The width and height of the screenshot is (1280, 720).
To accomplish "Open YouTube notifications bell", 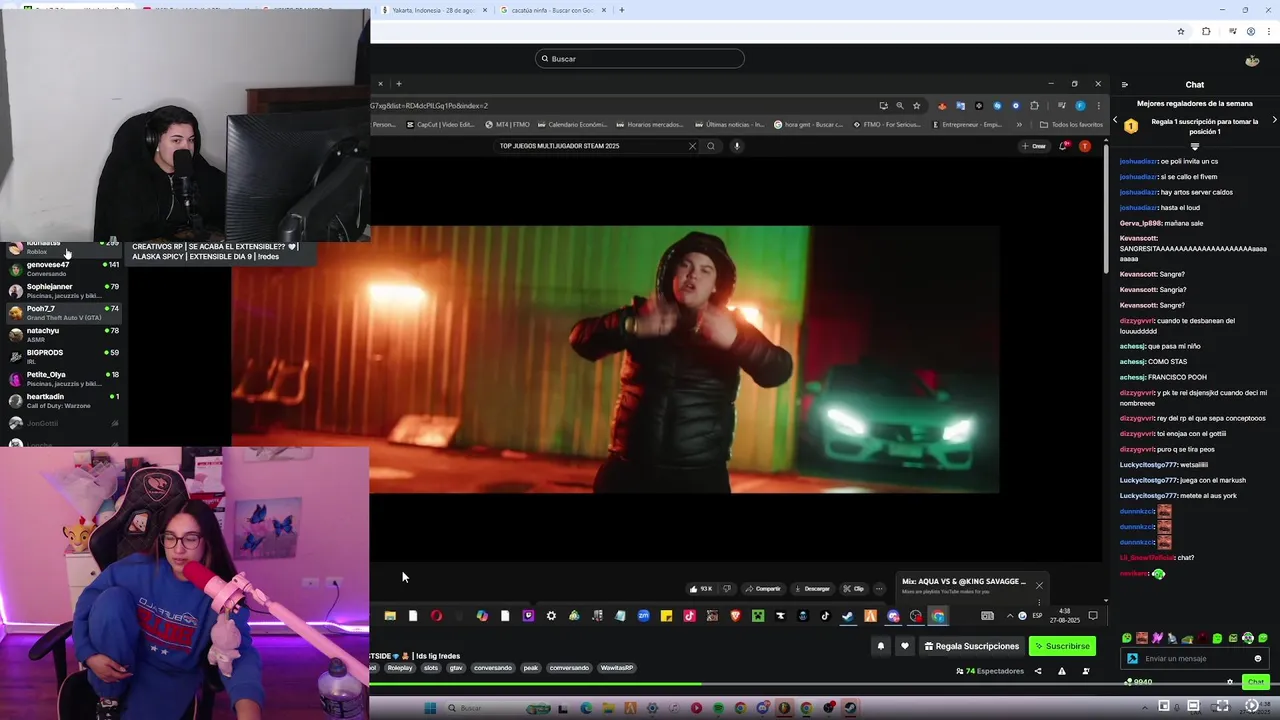I will pos(1063,146).
